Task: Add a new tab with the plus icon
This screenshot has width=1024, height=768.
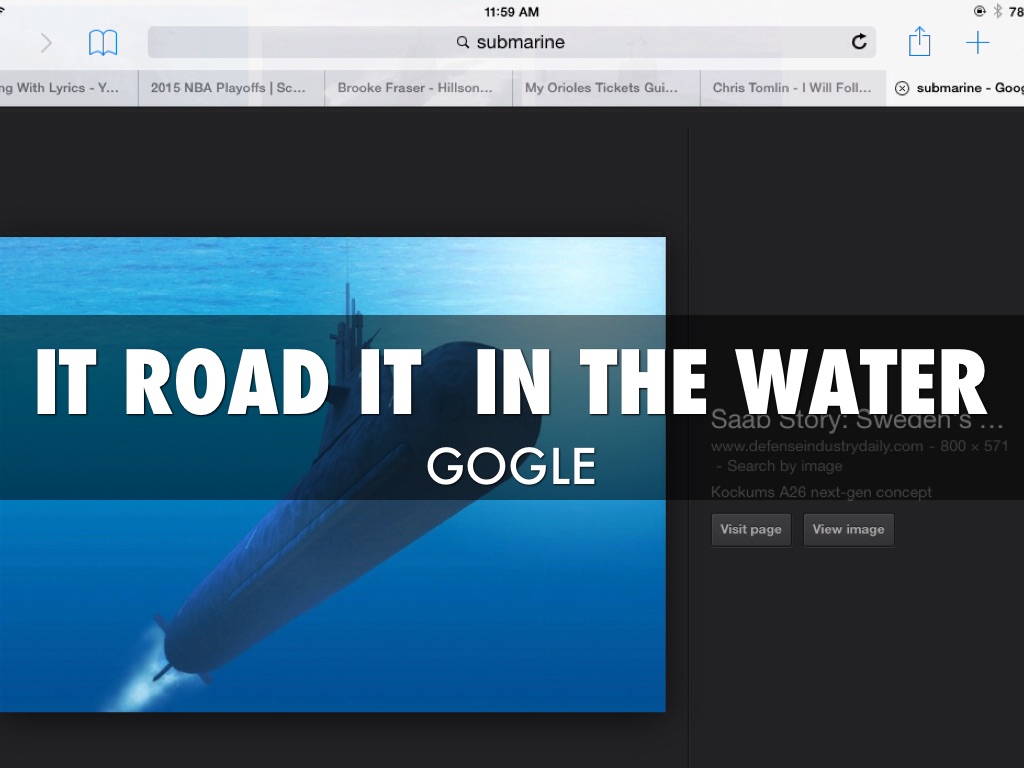Action: (x=977, y=42)
